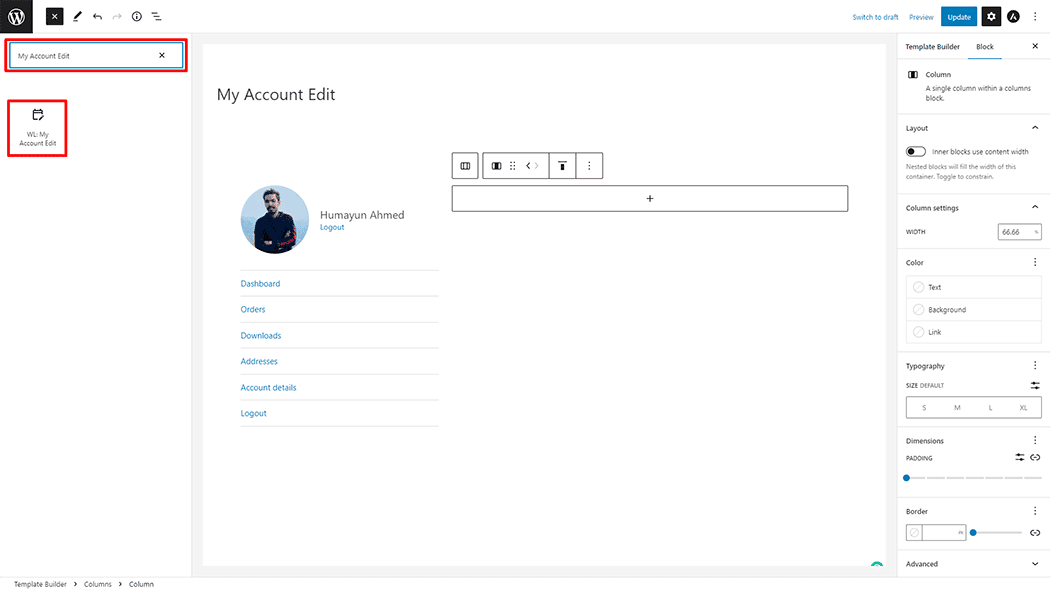Click the block mover right arrow icon
The image size is (1050, 590).
coord(538,165)
